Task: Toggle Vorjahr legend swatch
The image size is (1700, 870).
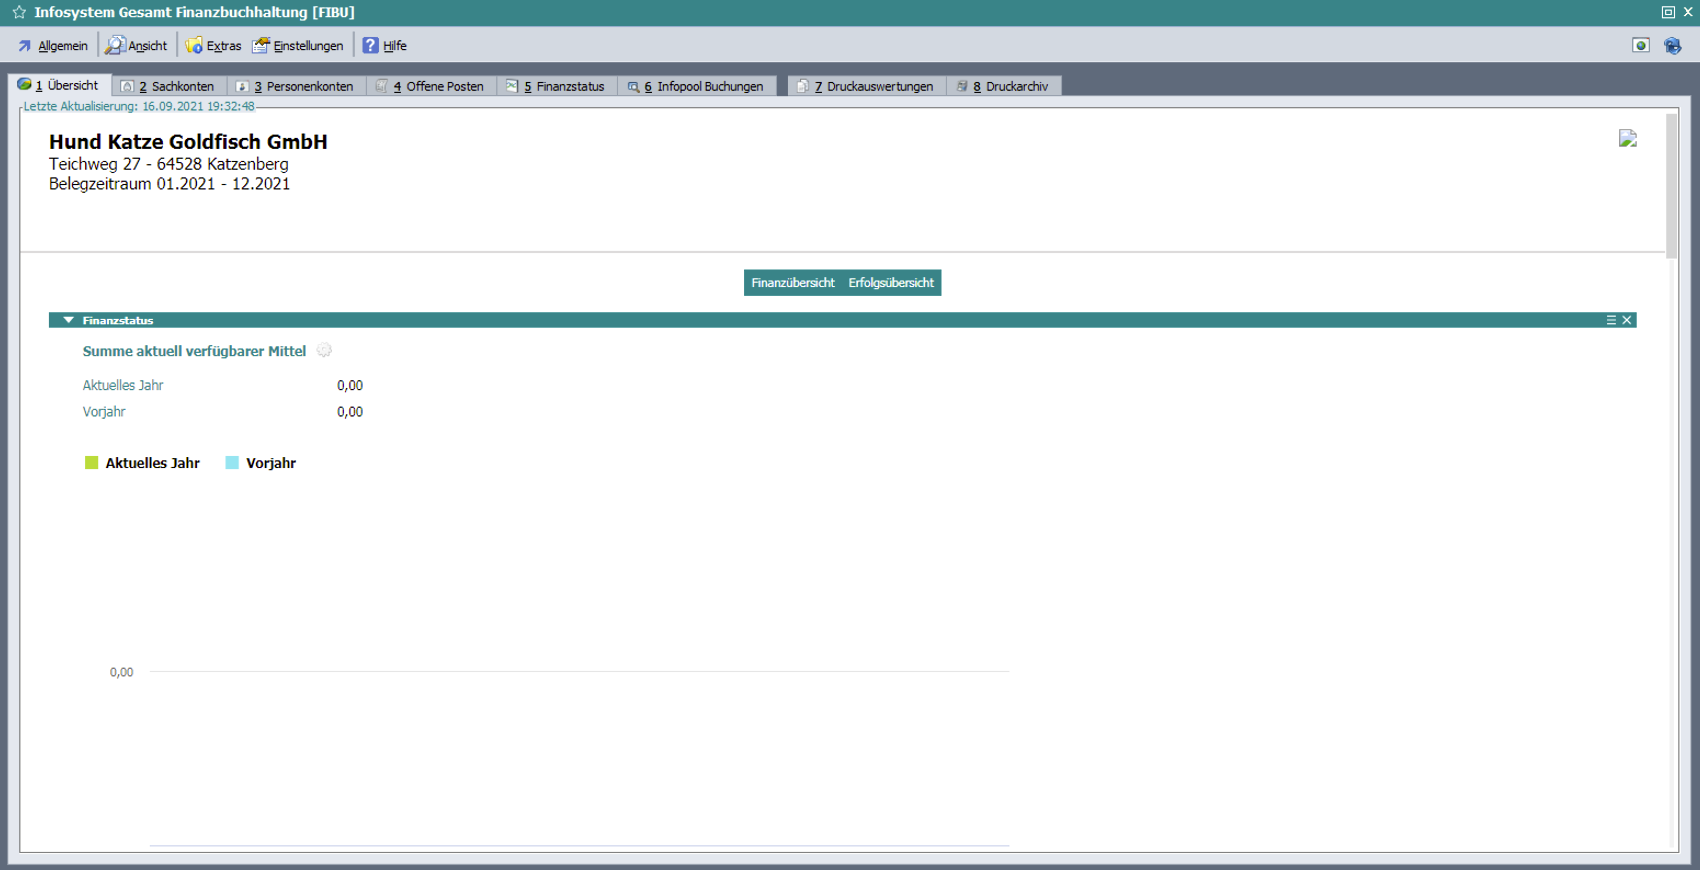Action: coord(232,463)
